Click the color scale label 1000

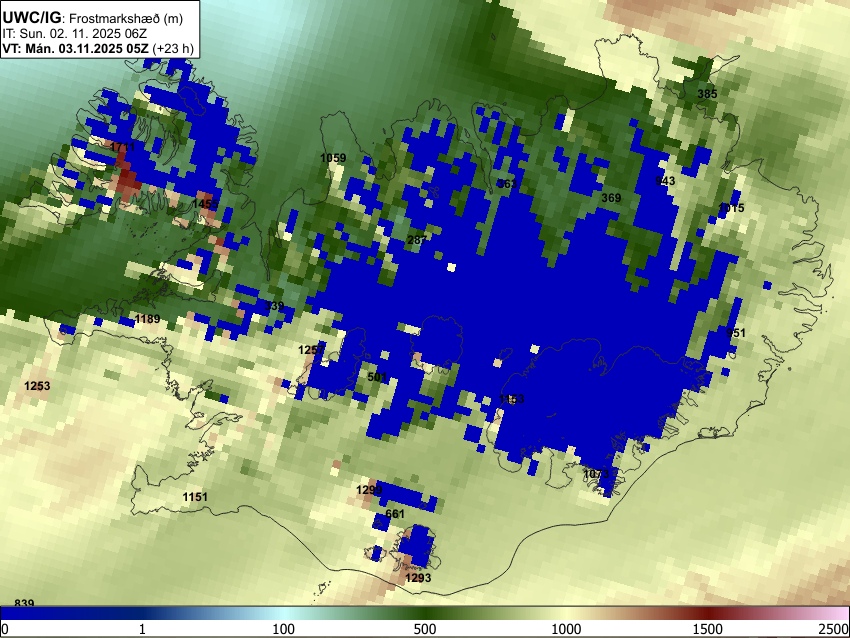566,629
